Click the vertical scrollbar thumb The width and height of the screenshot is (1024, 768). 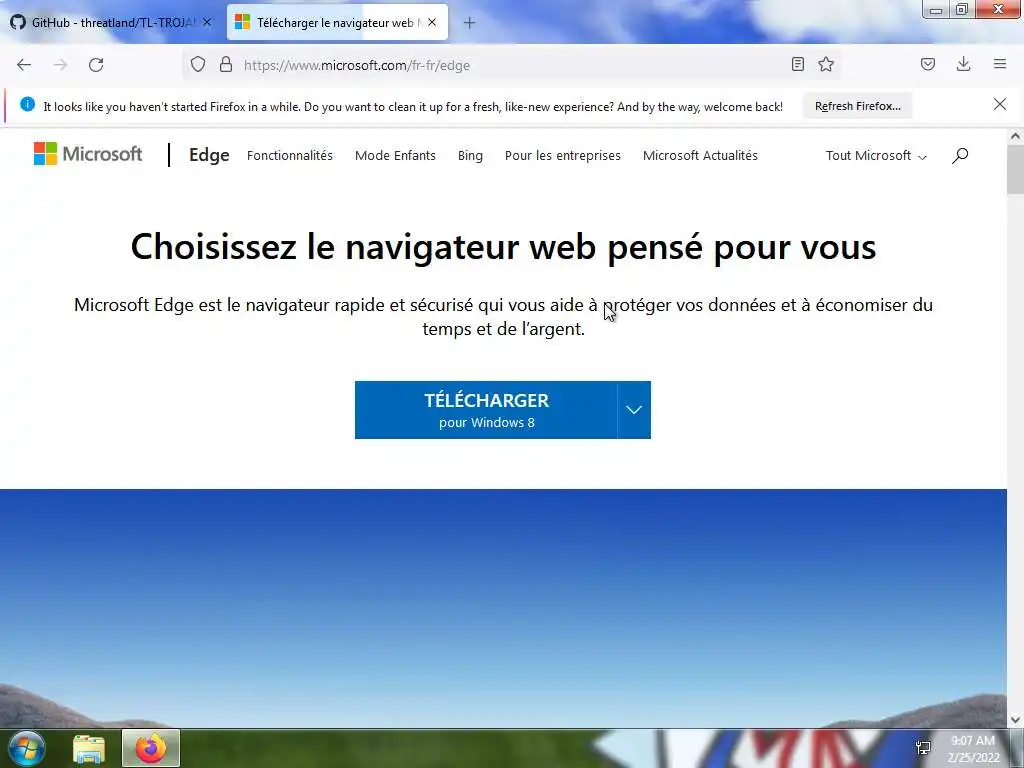[1015, 170]
